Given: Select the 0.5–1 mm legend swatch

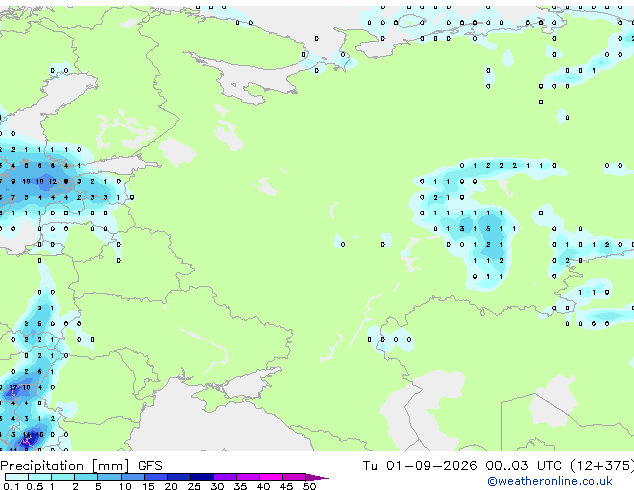Looking at the screenshot, I should (x=40, y=477).
